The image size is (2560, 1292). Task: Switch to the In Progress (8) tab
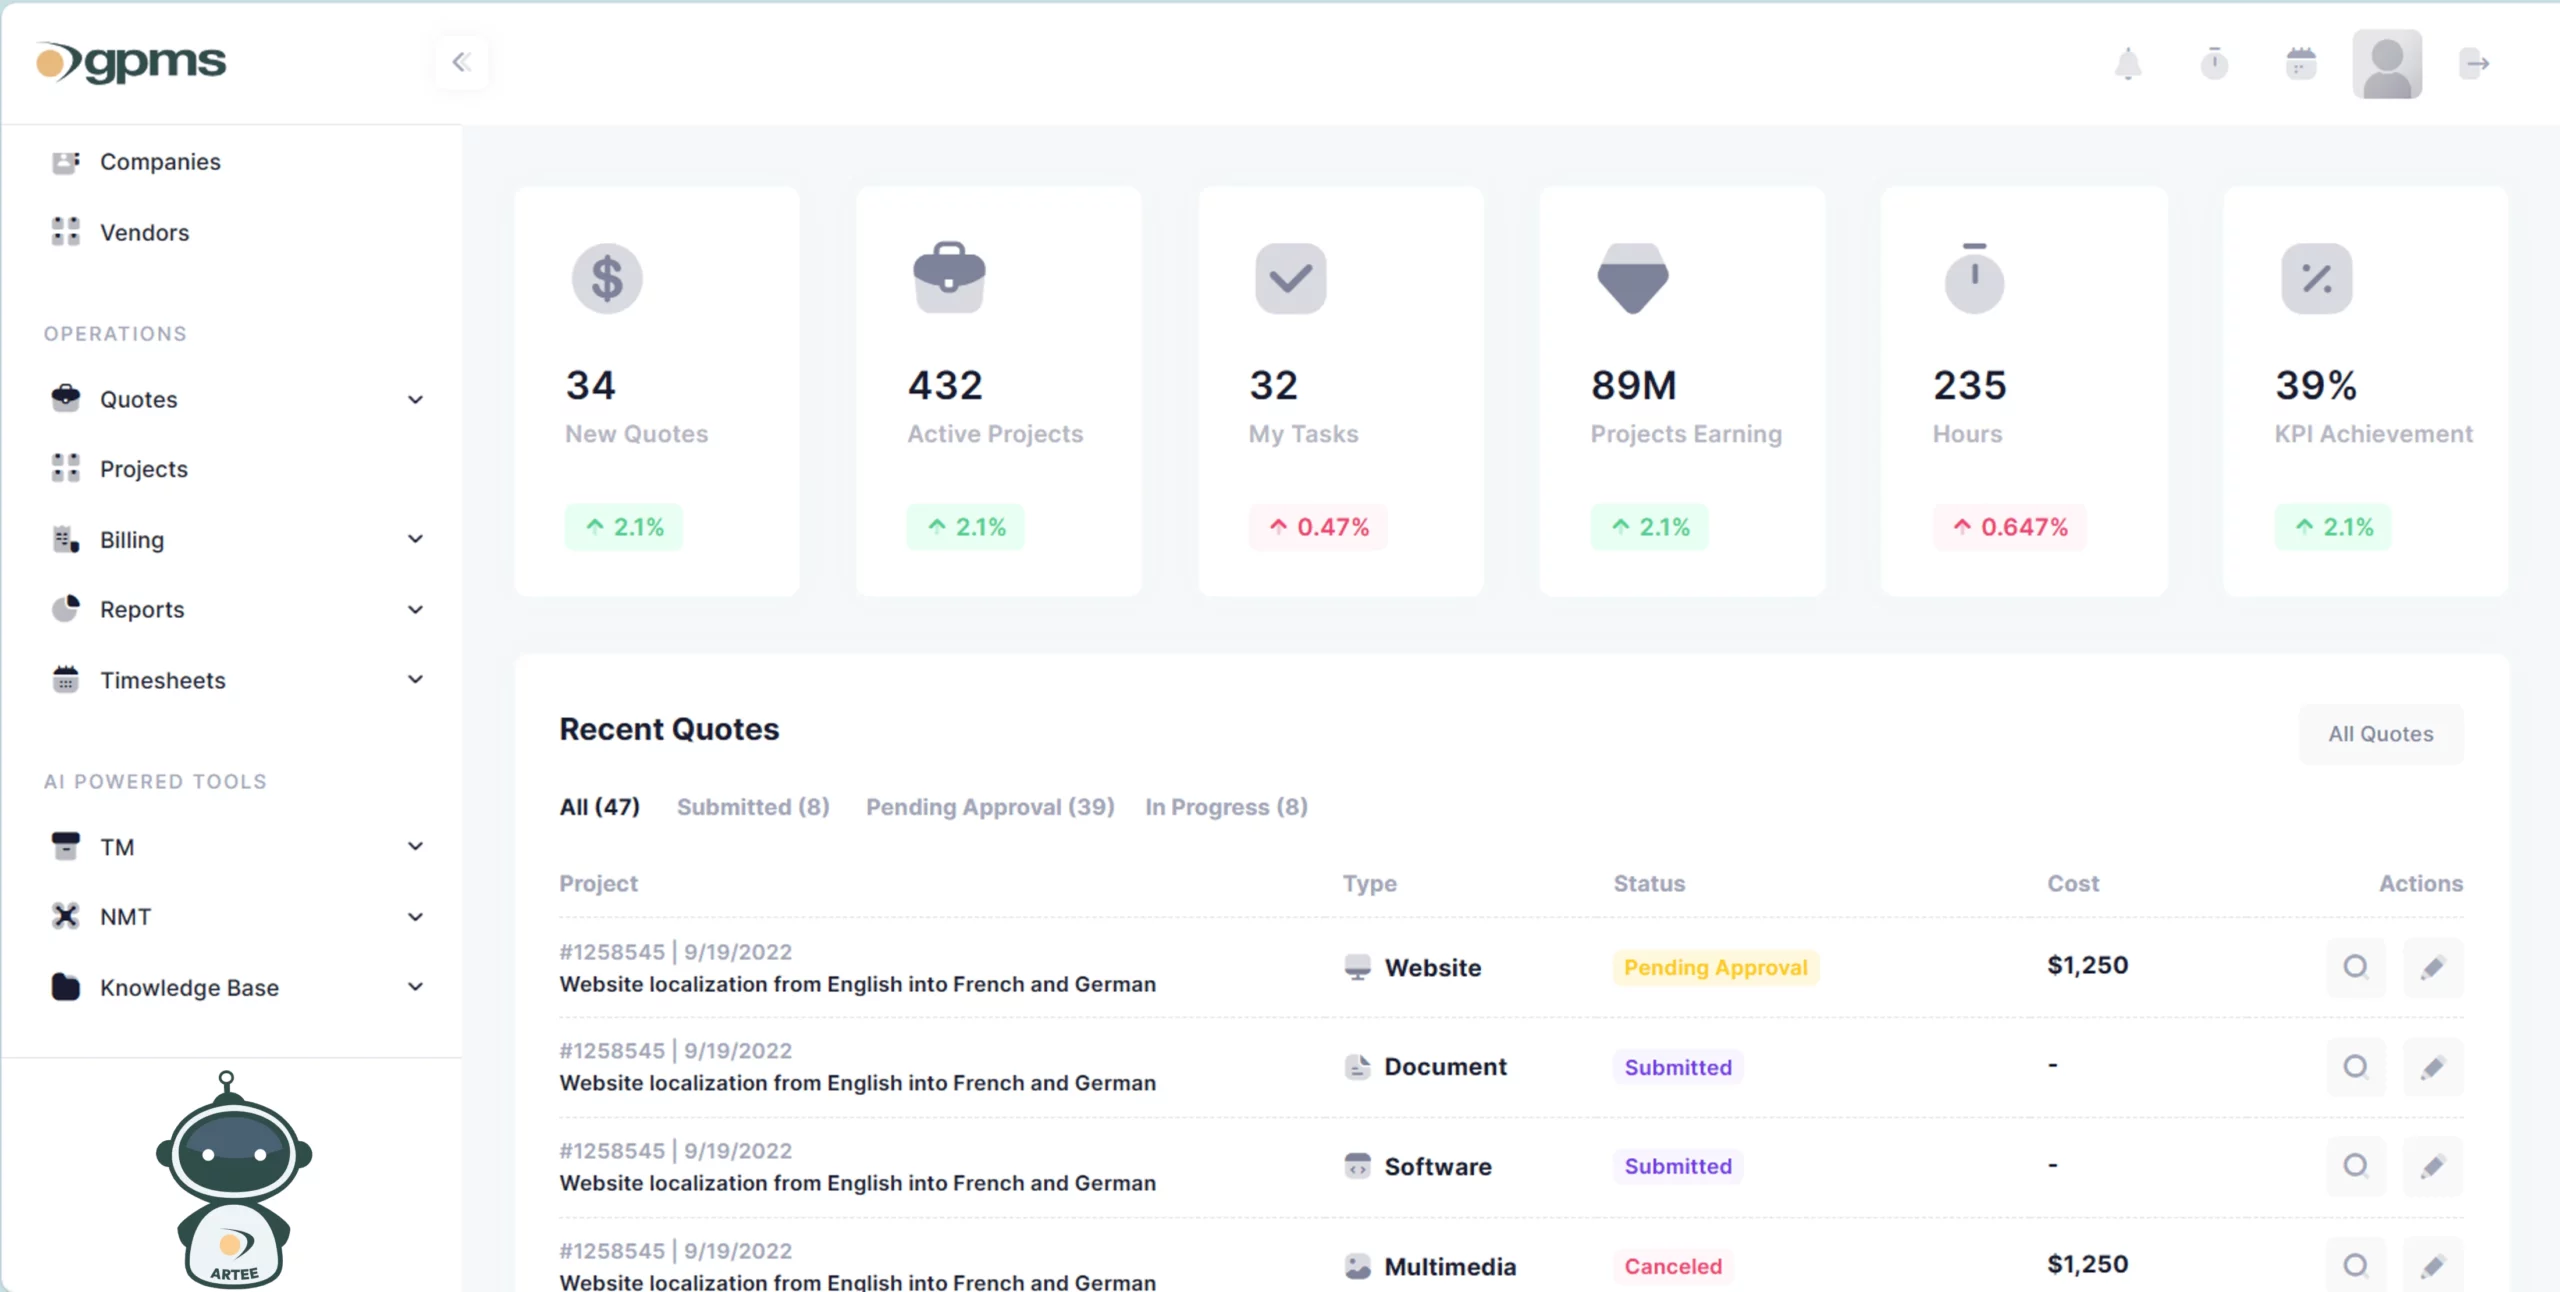click(x=1226, y=807)
